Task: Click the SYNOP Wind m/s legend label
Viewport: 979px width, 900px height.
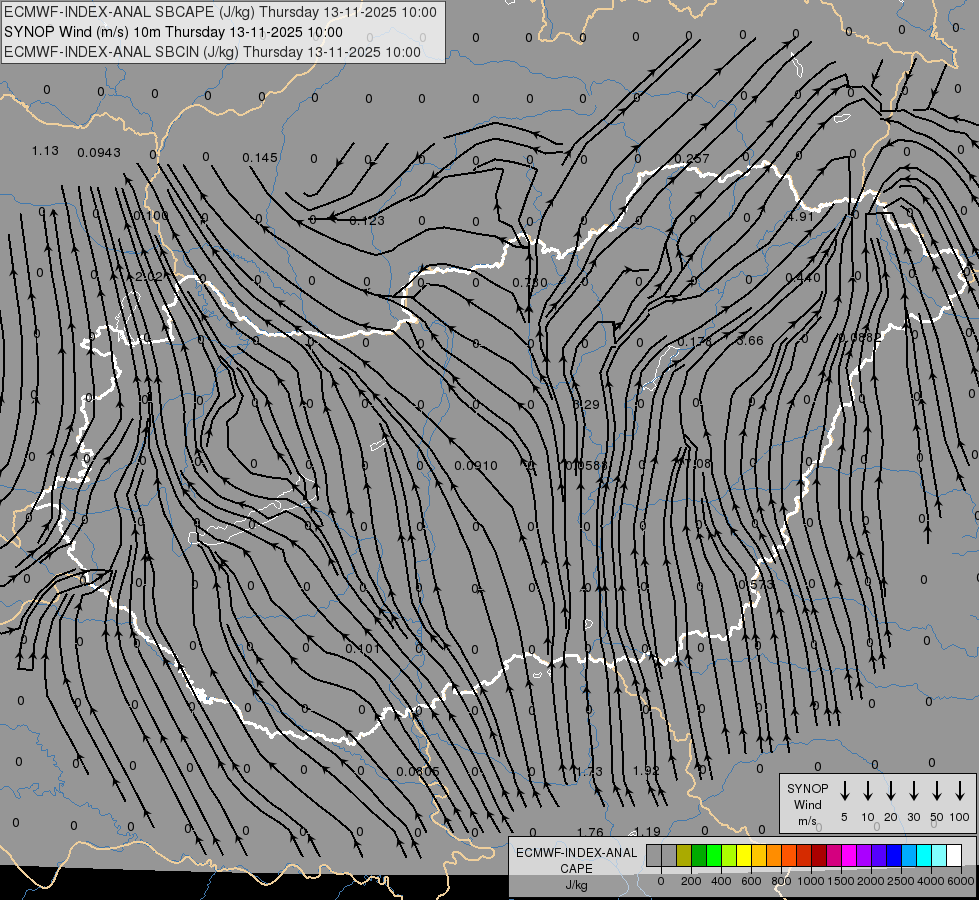Action: pos(807,804)
